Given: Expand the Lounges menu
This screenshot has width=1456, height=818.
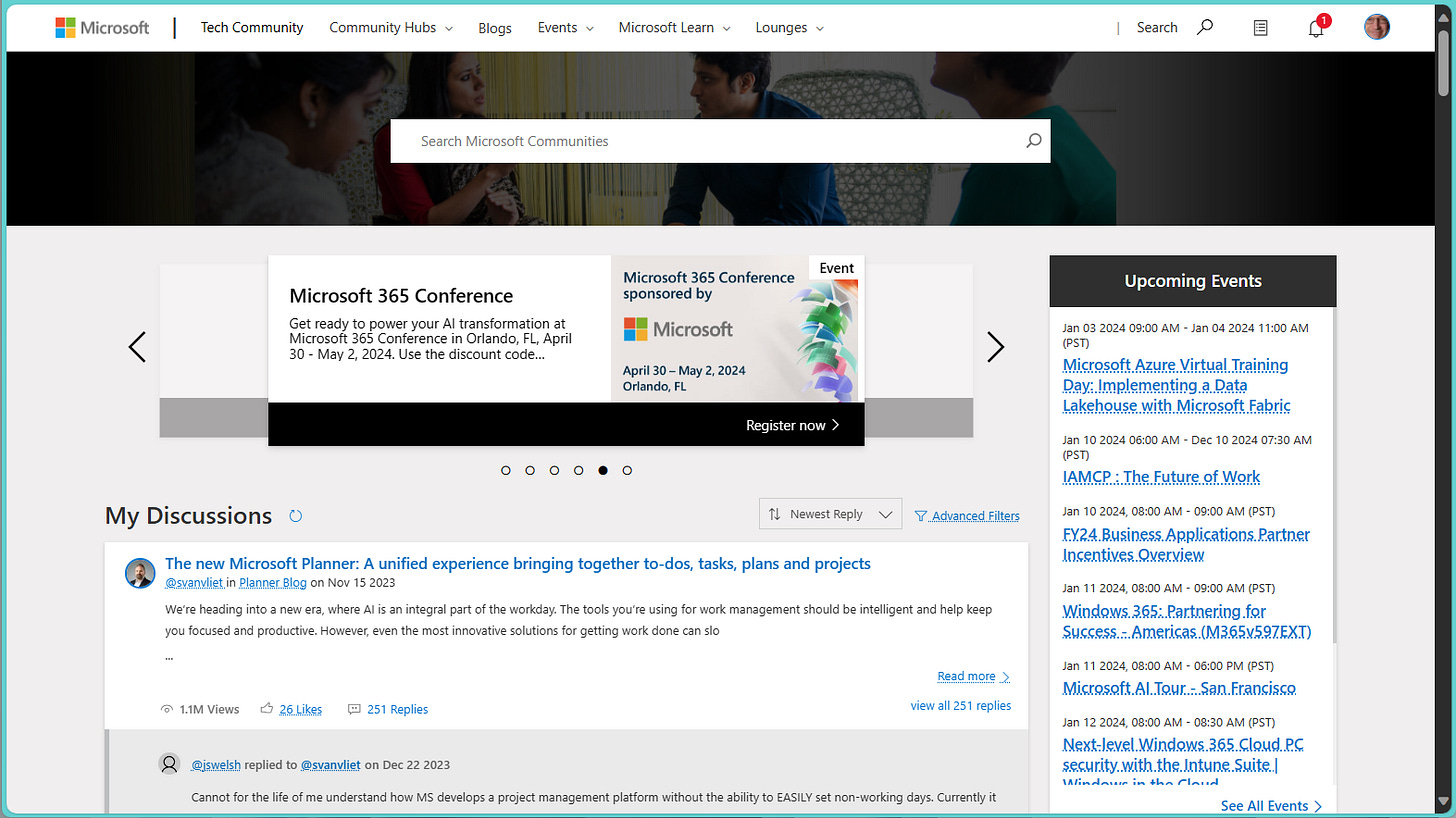Looking at the screenshot, I should 790,28.
